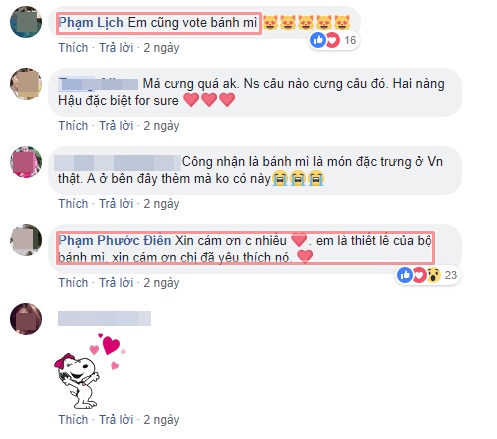Reply to Phạm Phước Điền's comment
This screenshot has width=497, height=439.
[116, 283]
